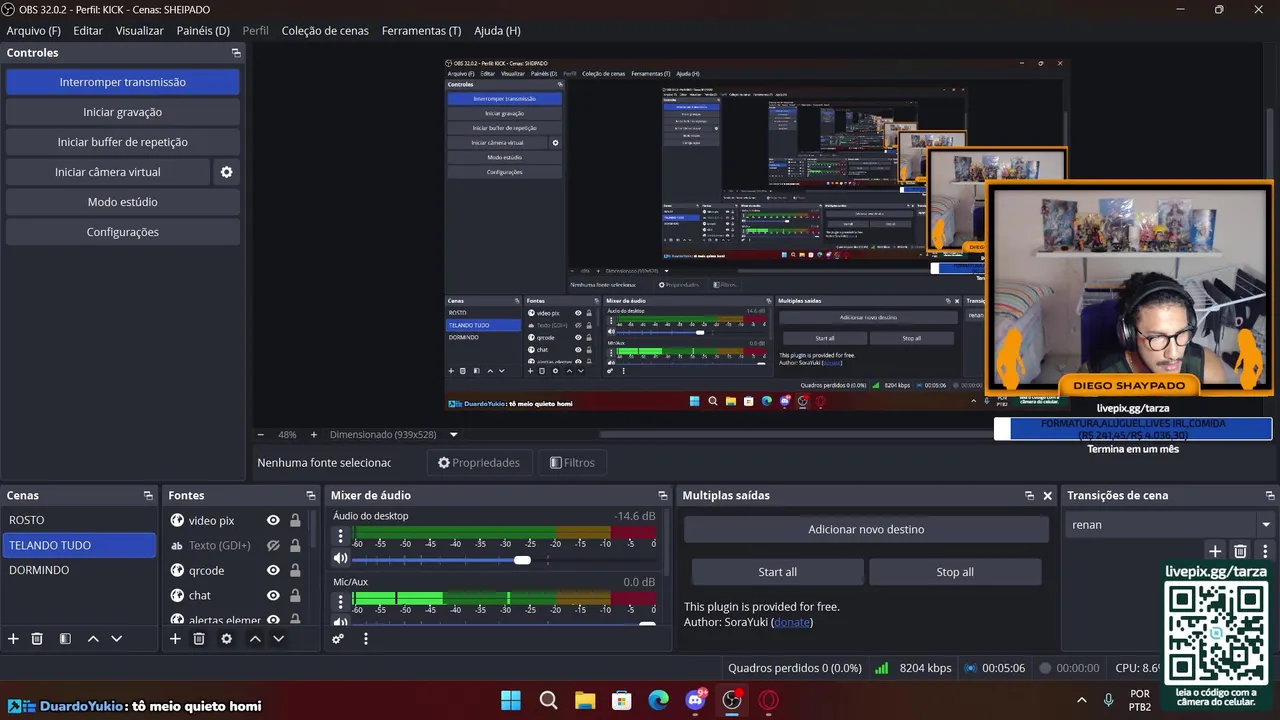The height and width of the screenshot is (720, 1280).
Task: Add a new scene with plus icon
Action: [x=13, y=639]
